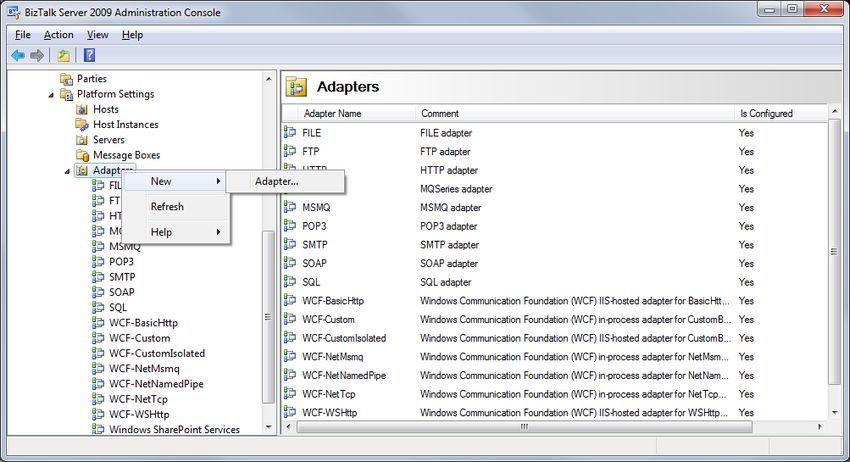Image resolution: width=850 pixels, height=462 pixels.
Task: Open the File menu
Action: click(23, 35)
